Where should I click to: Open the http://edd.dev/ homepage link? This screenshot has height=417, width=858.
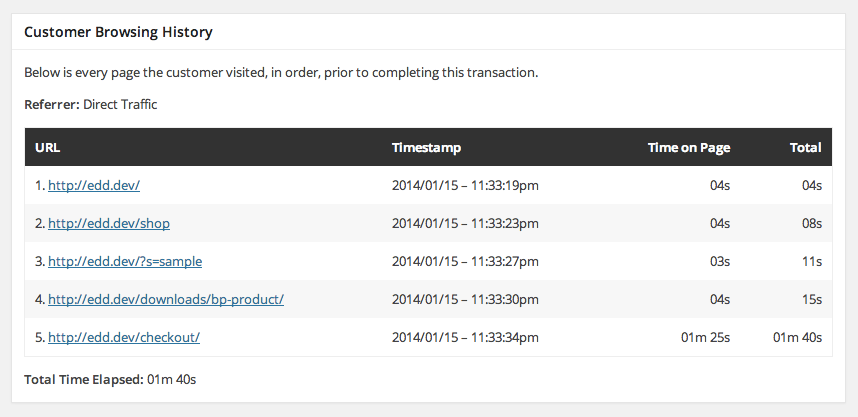click(x=94, y=186)
